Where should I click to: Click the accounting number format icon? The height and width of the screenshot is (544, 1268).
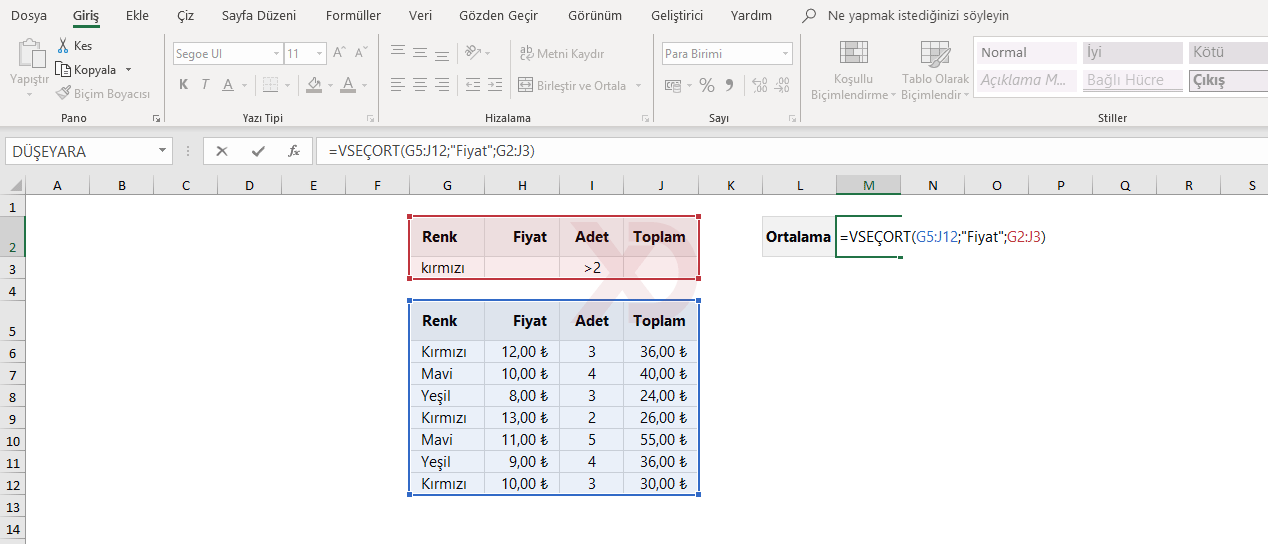tap(673, 85)
